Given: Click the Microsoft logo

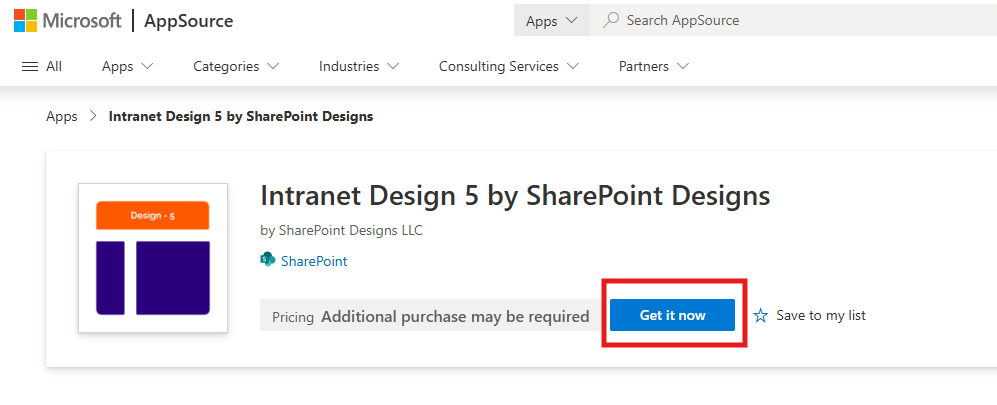Looking at the screenshot, I should (x=67, y=20).
